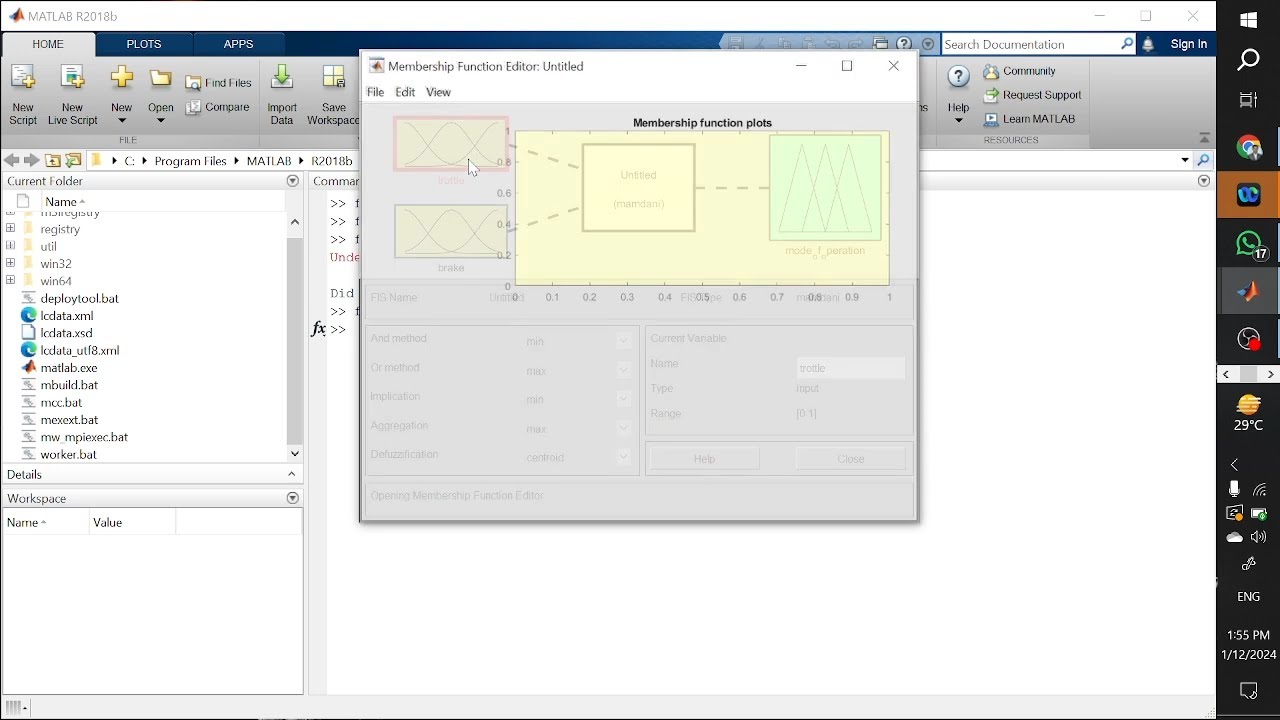Expand the win64 folder
This screenshot has height=720, width=1280.
(x=10, y=281)
